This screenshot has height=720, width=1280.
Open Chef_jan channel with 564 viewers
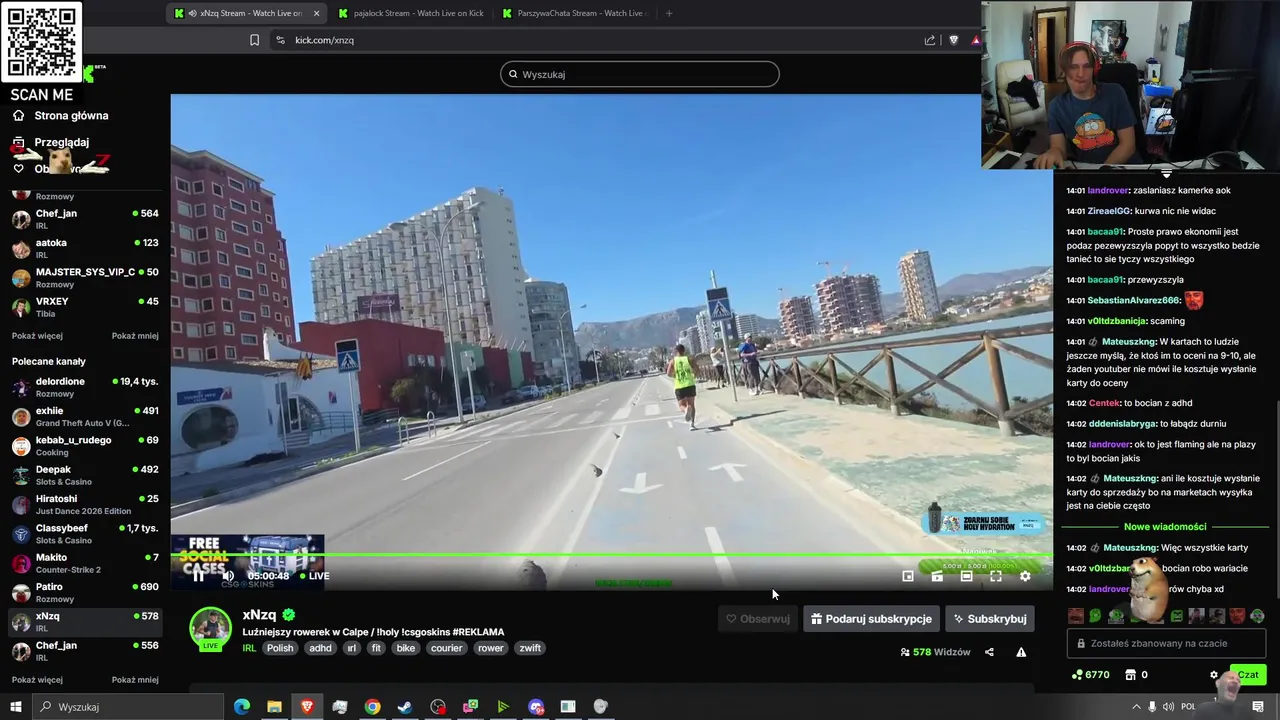coord(84,219)
